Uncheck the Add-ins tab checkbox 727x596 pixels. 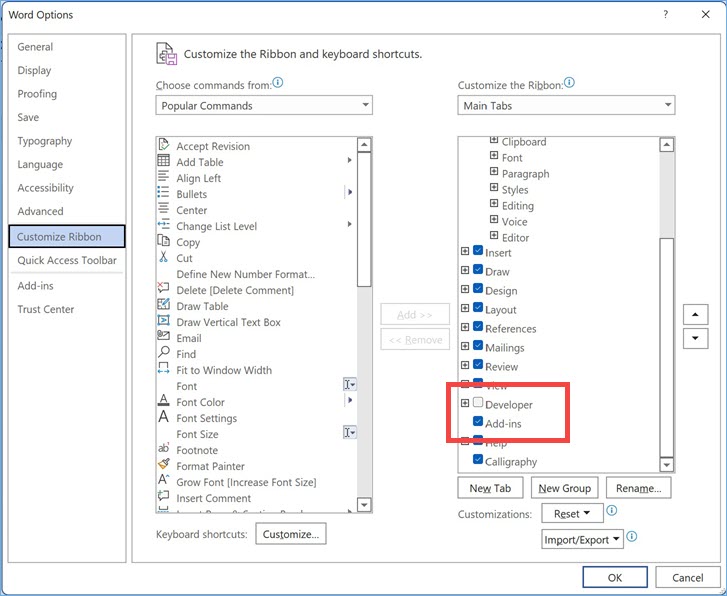coord(478,424)
